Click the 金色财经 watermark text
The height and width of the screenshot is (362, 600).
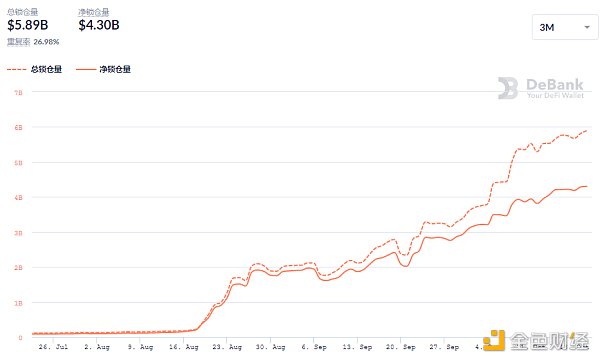coord(549,341)
